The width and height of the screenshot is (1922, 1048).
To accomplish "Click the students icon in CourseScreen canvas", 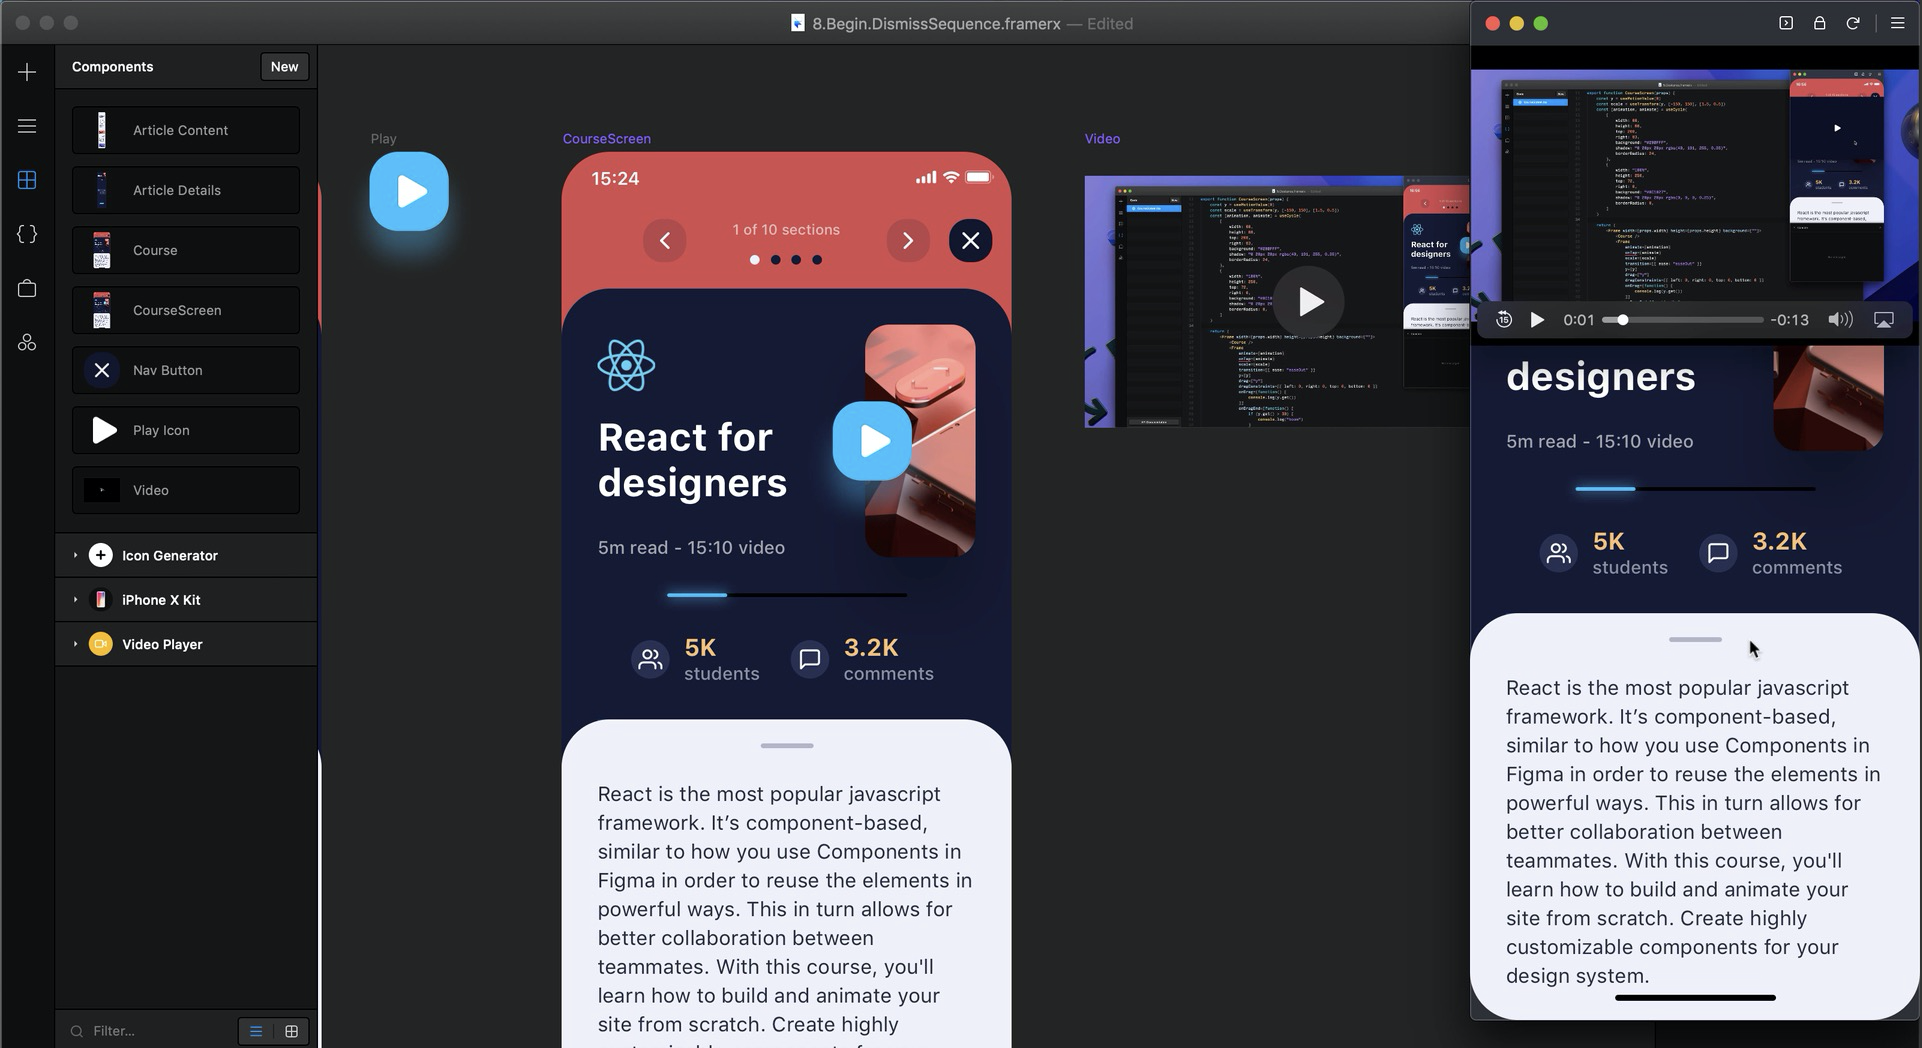I will coord(650,660).
